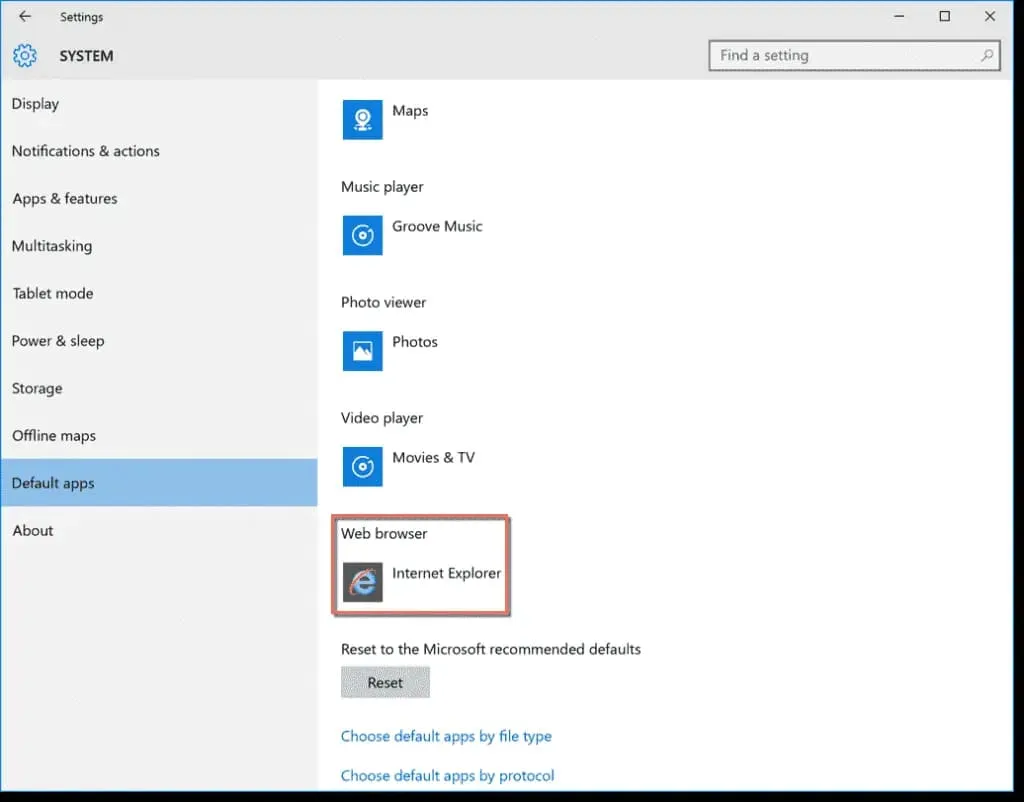This screenshot has width=1024, height=802.
Task: Click the Reset button
Action: pyautogui.click(x=385, y=682)
